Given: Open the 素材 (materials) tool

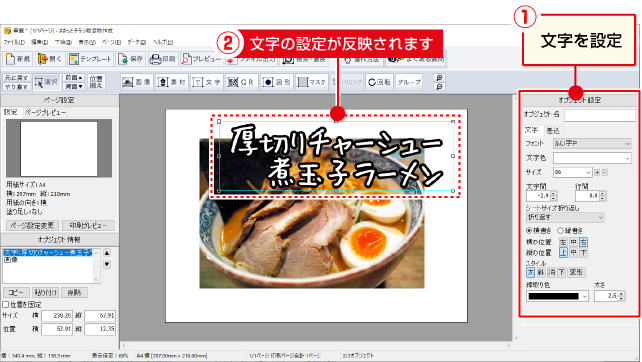Looking at the screenshot, I should pyautogui.click(x=172, y=82).
